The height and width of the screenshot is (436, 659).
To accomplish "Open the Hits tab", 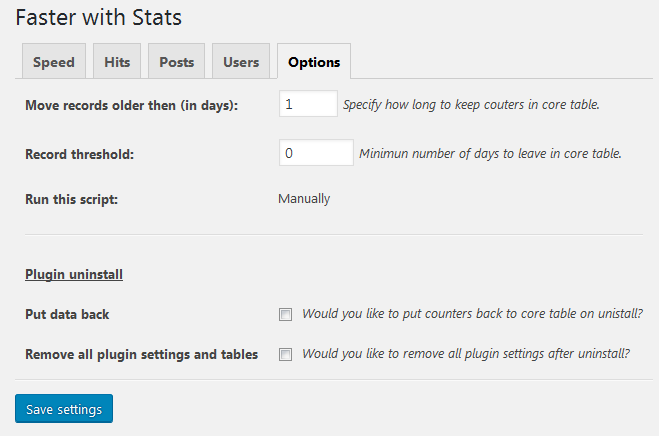I will [117, 61].
